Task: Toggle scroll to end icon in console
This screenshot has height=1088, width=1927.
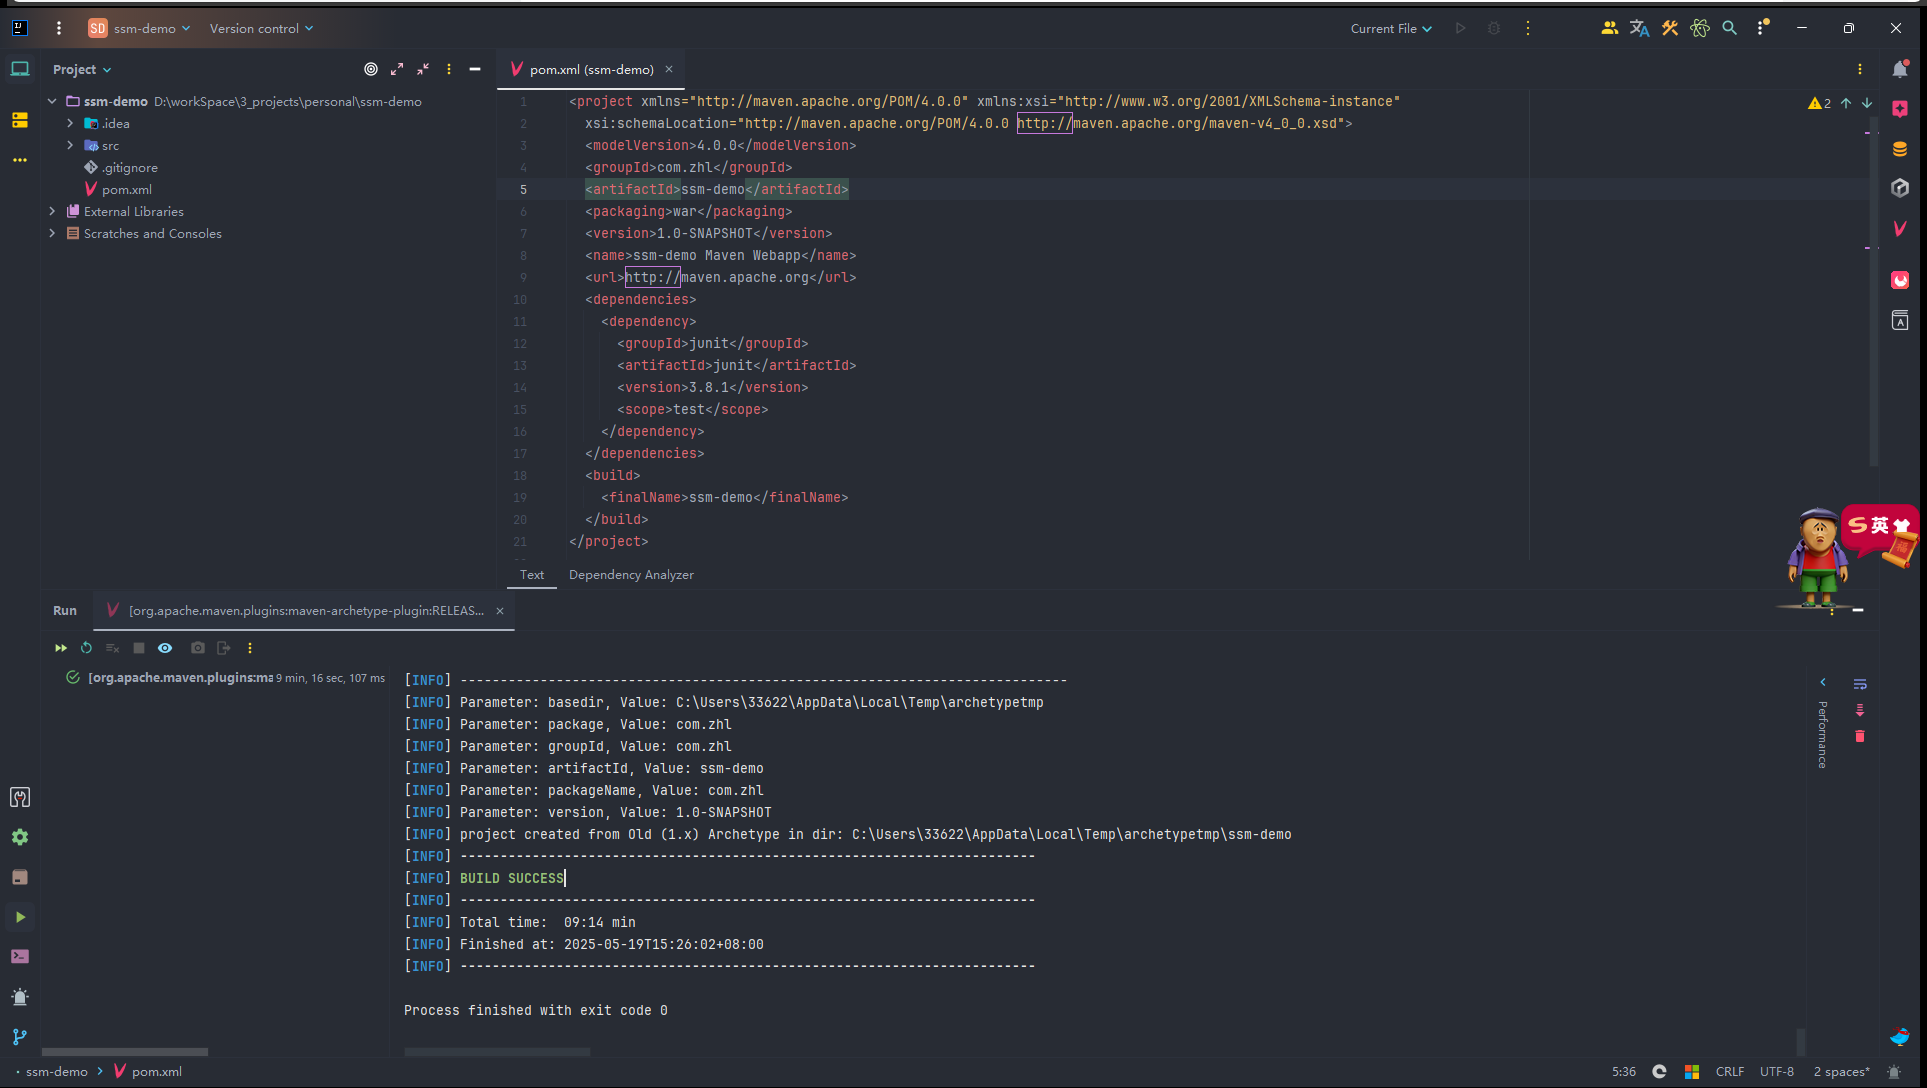Action: [x=1860, y=710]
